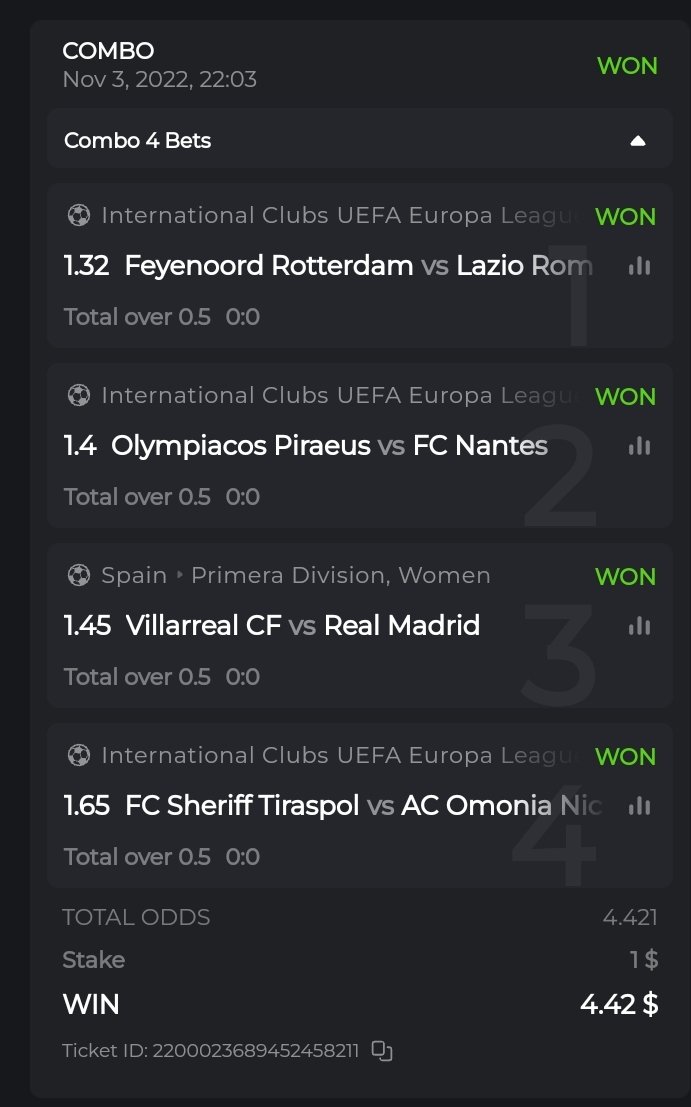Open FC Sheriff Tiraspol vs Omonia match
The image size is (691, 1107).
point(362,806)
